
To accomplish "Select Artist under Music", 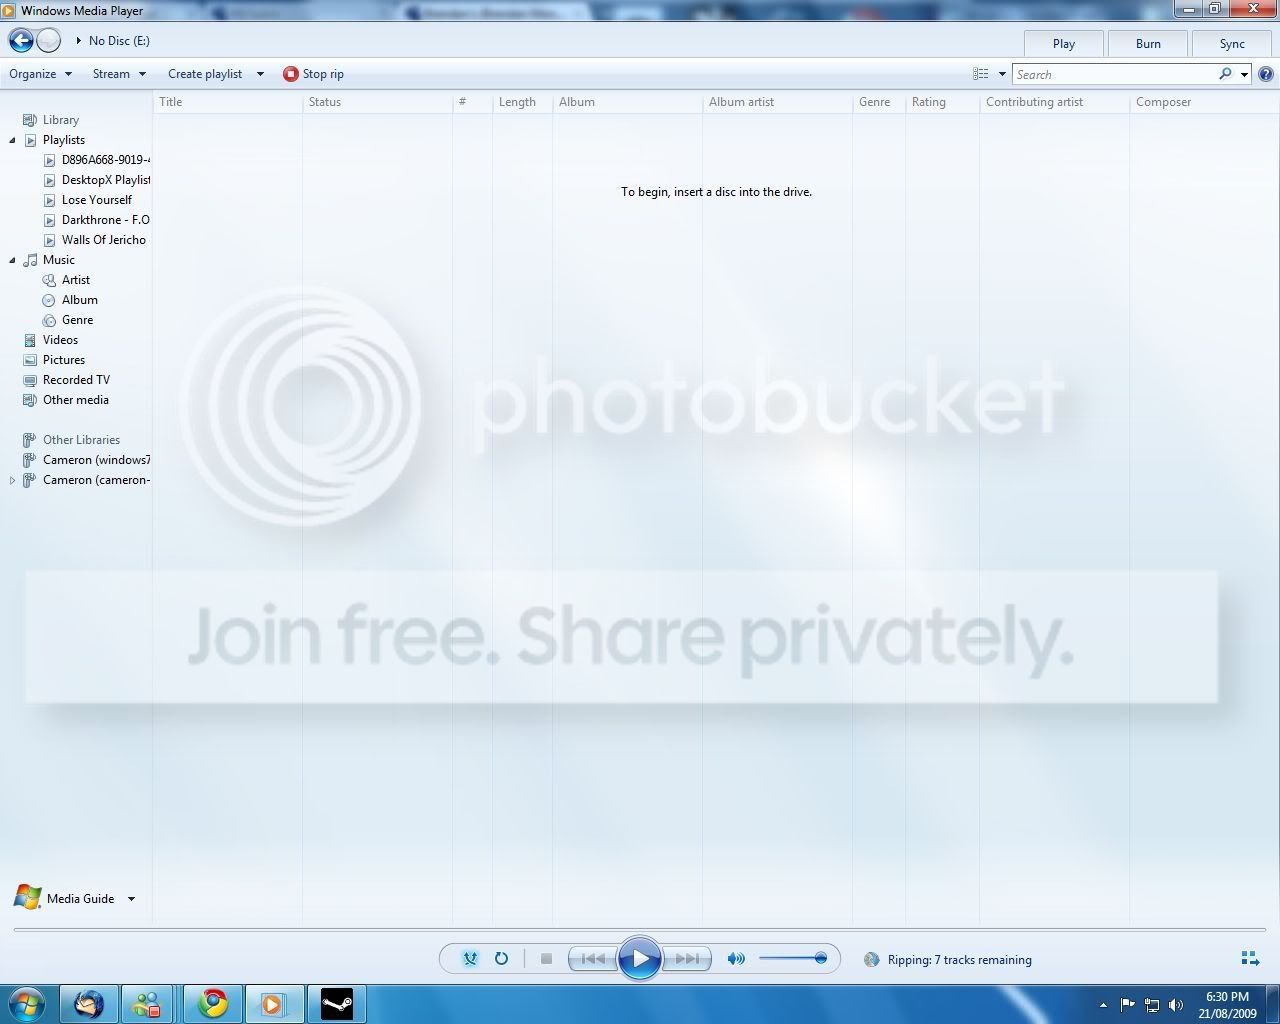I will [66, 280].
